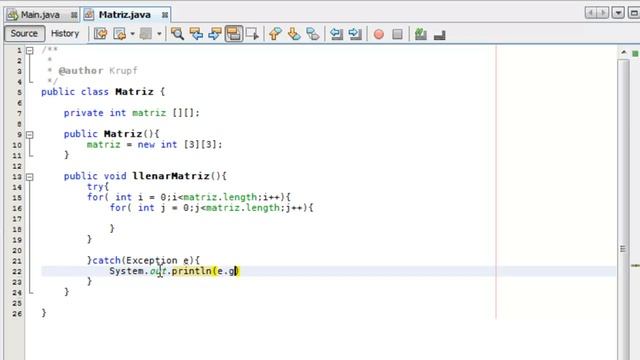Click the grayed Forward navigation icon
The width and height of the screenshot is (640, 360).
(146, 34)
